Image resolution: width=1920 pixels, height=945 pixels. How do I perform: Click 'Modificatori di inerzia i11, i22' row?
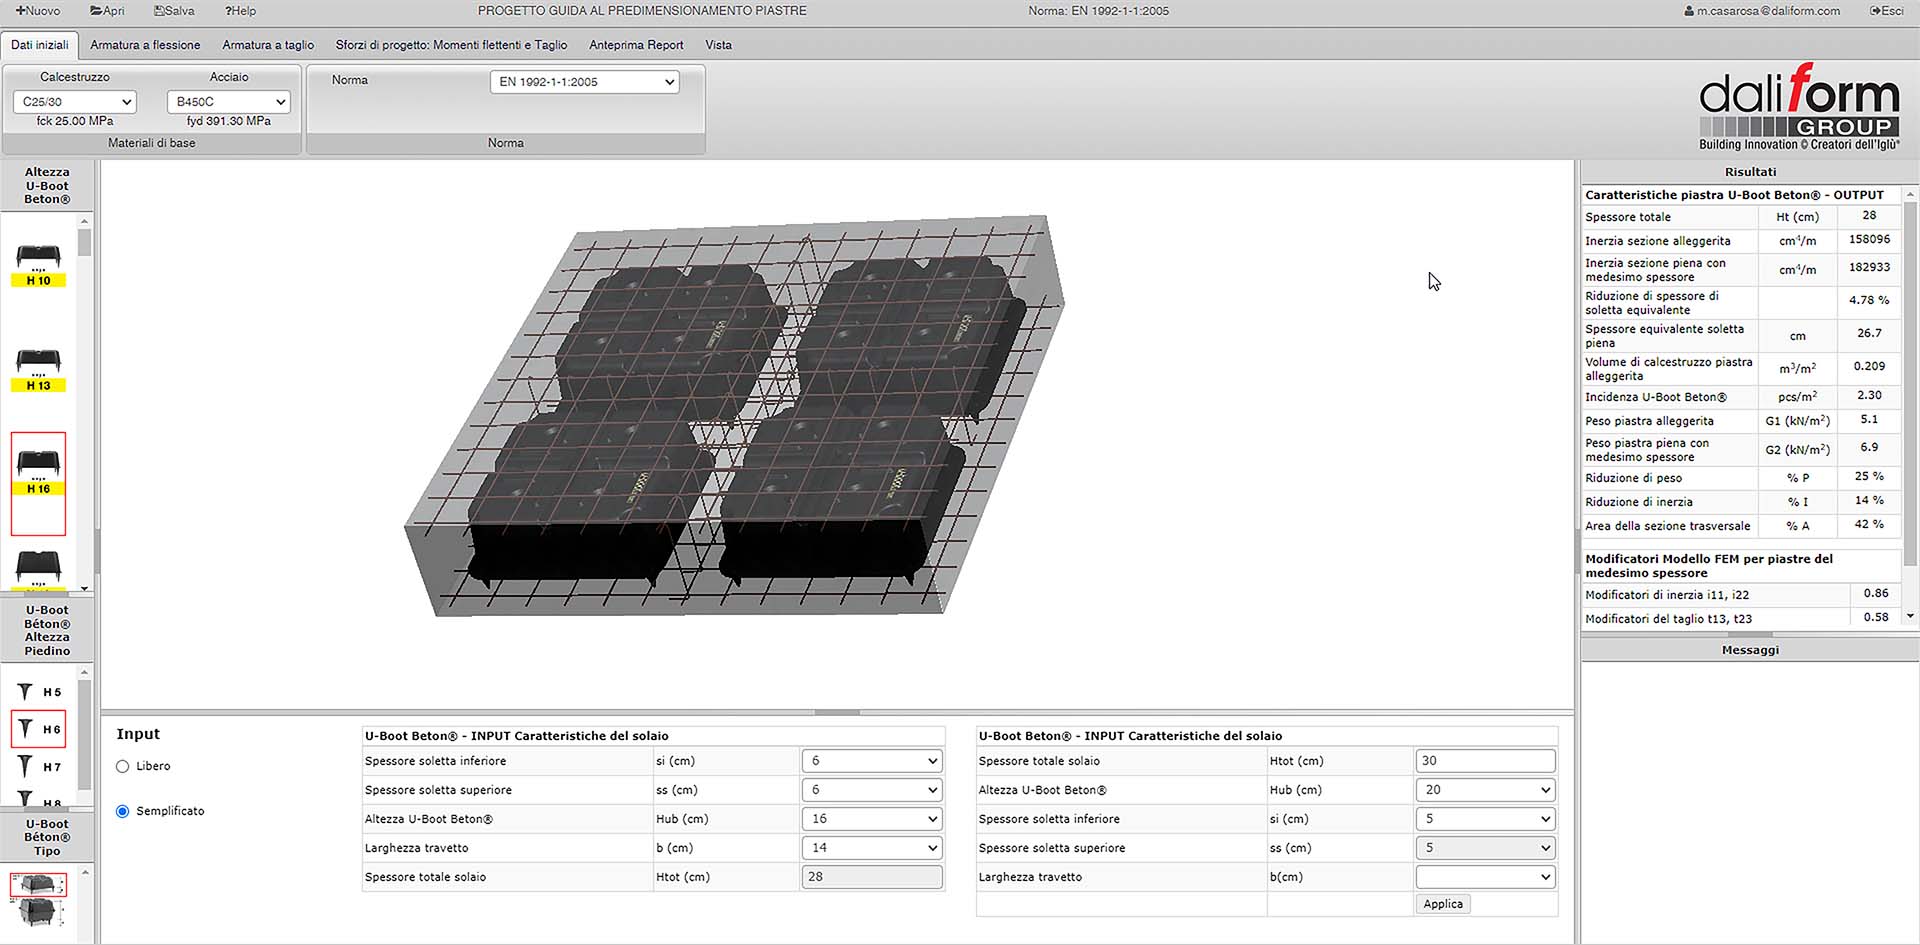pyautogui.click(x=1741, y=595)
